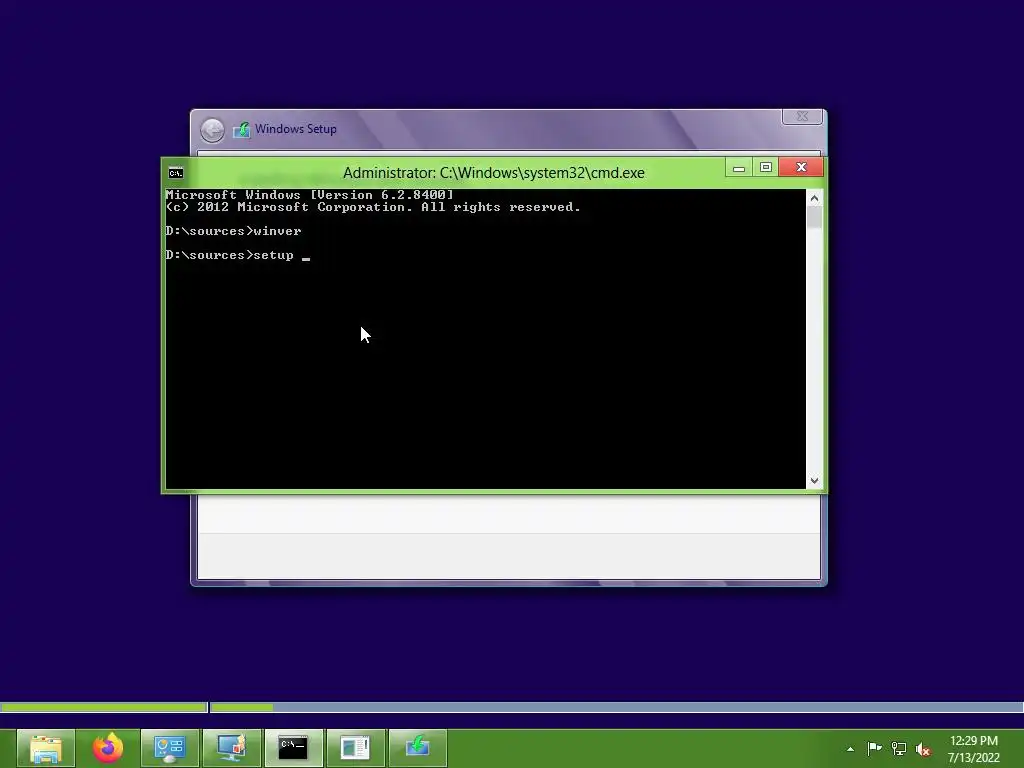This screenshot has width=1024, height=768.
Task: Click the cmd.exe window title text
Action: (494, 172)
